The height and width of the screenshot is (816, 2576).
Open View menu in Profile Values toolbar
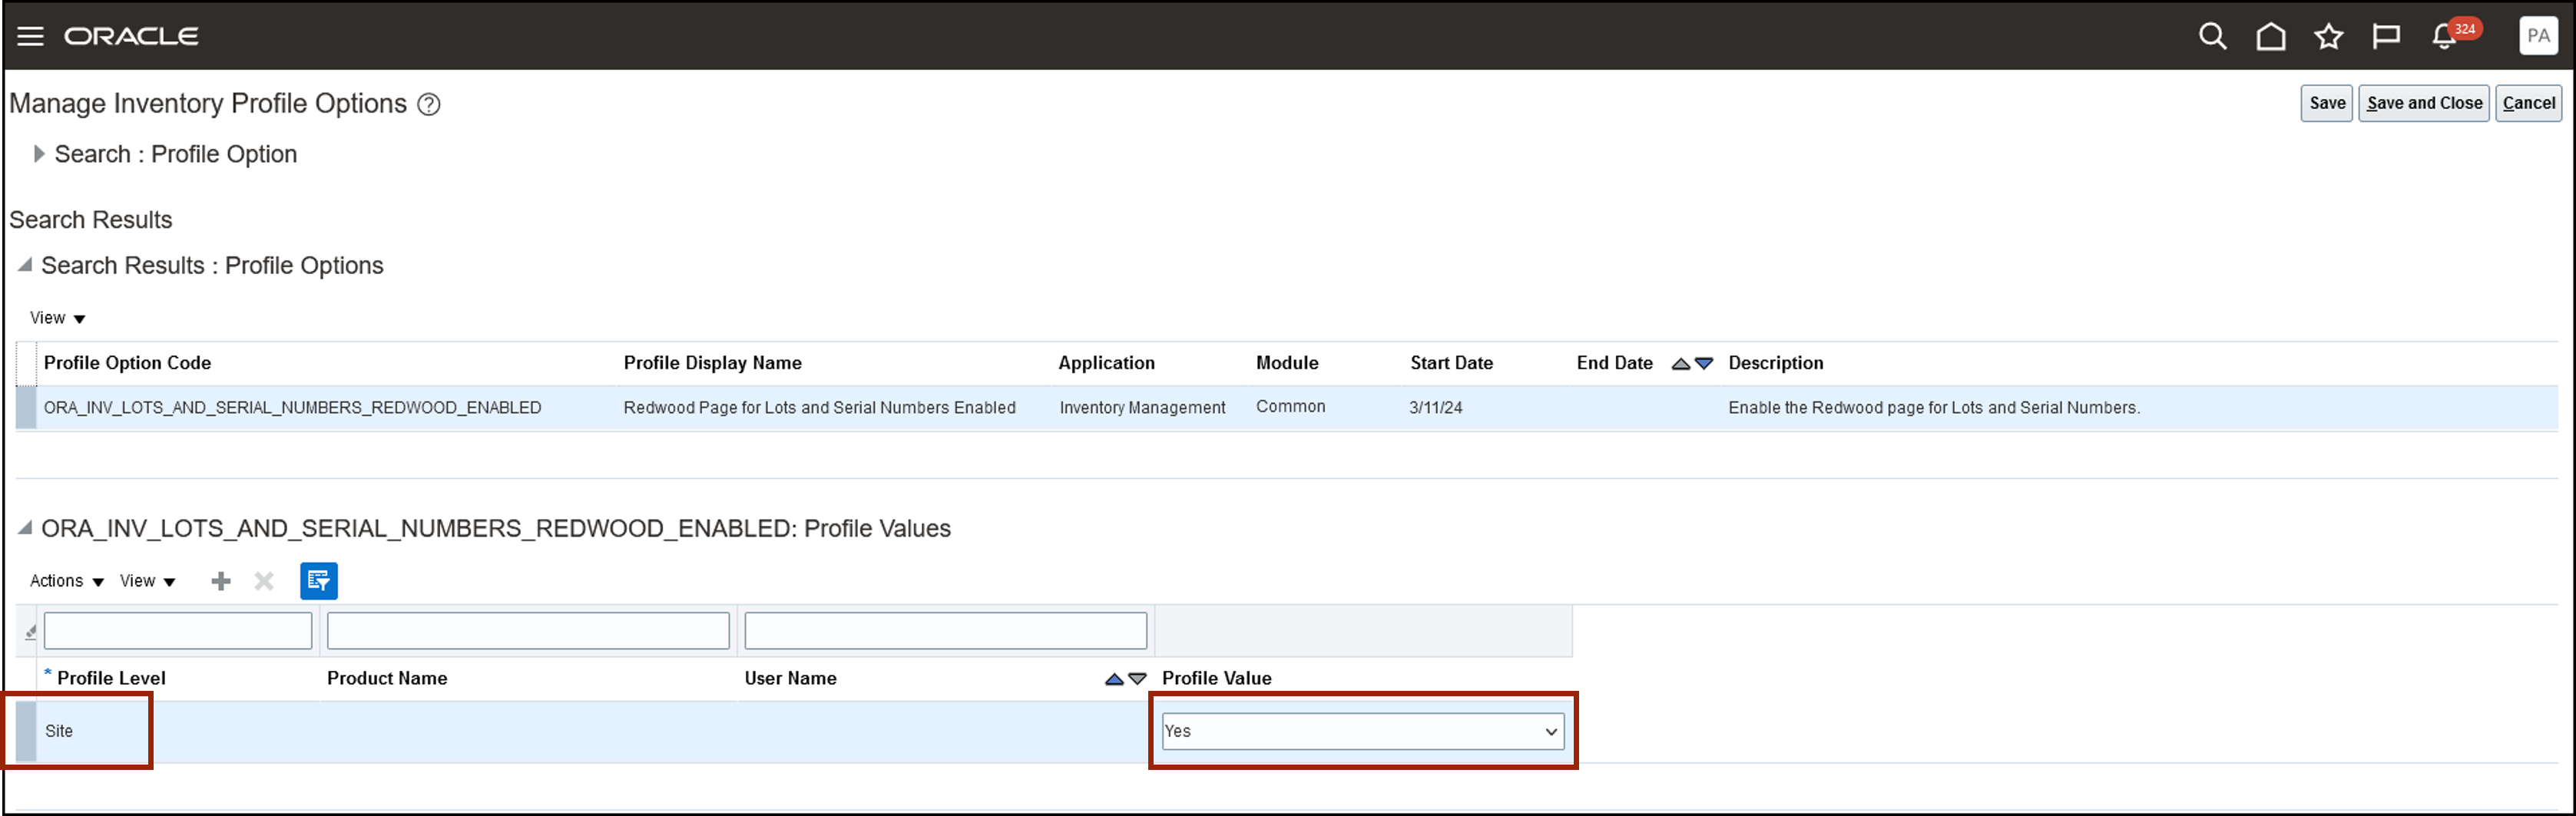point(147,581)
